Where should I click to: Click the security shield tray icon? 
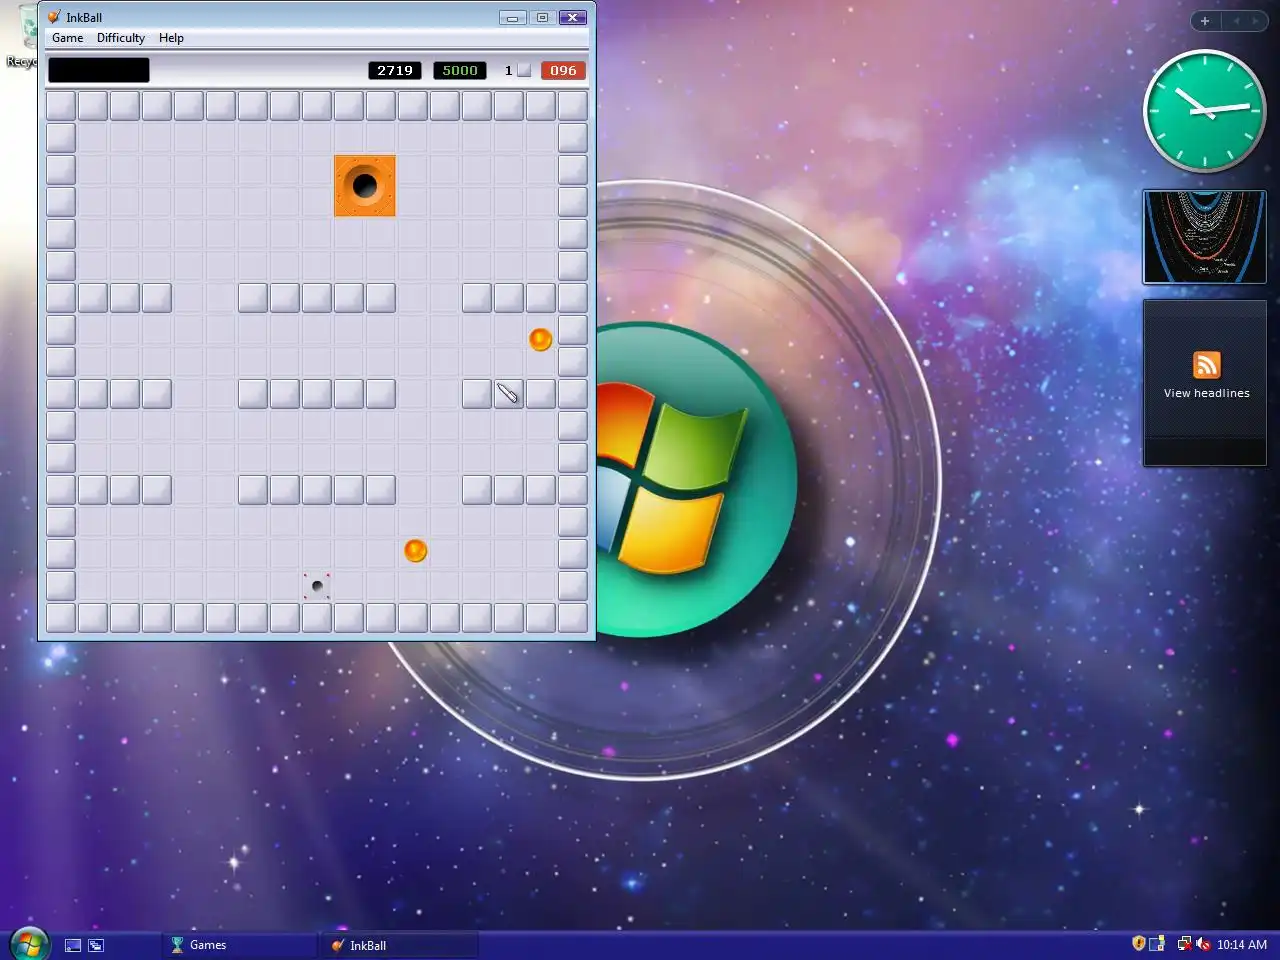click(x=1138, y=944)
